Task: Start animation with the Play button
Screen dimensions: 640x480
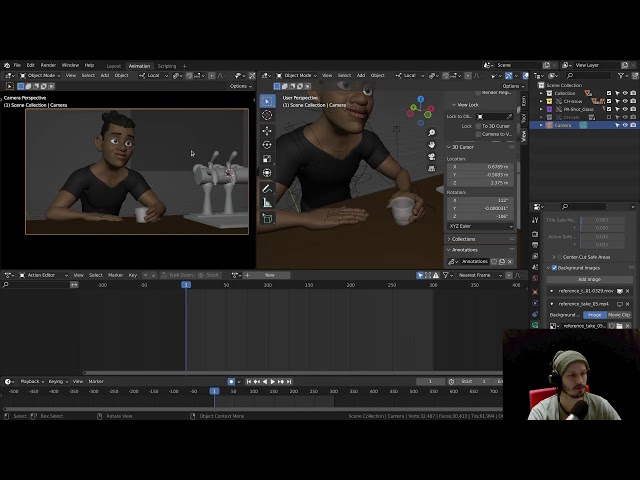Action: pos(273,382)
